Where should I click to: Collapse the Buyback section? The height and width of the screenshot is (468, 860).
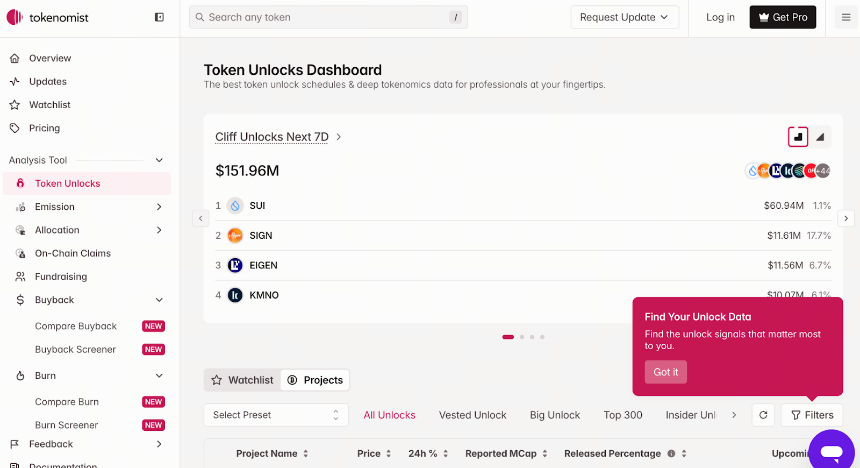[159, 300]
